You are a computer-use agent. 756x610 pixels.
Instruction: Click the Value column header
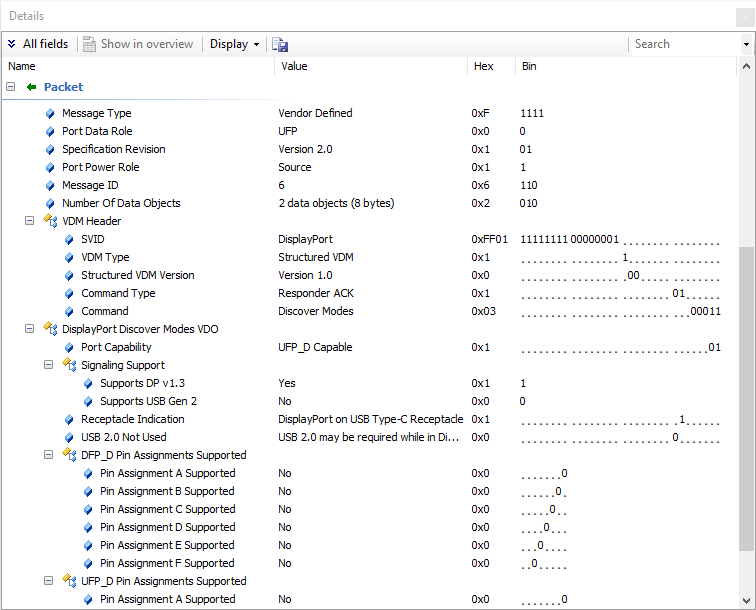pos(295,66)
